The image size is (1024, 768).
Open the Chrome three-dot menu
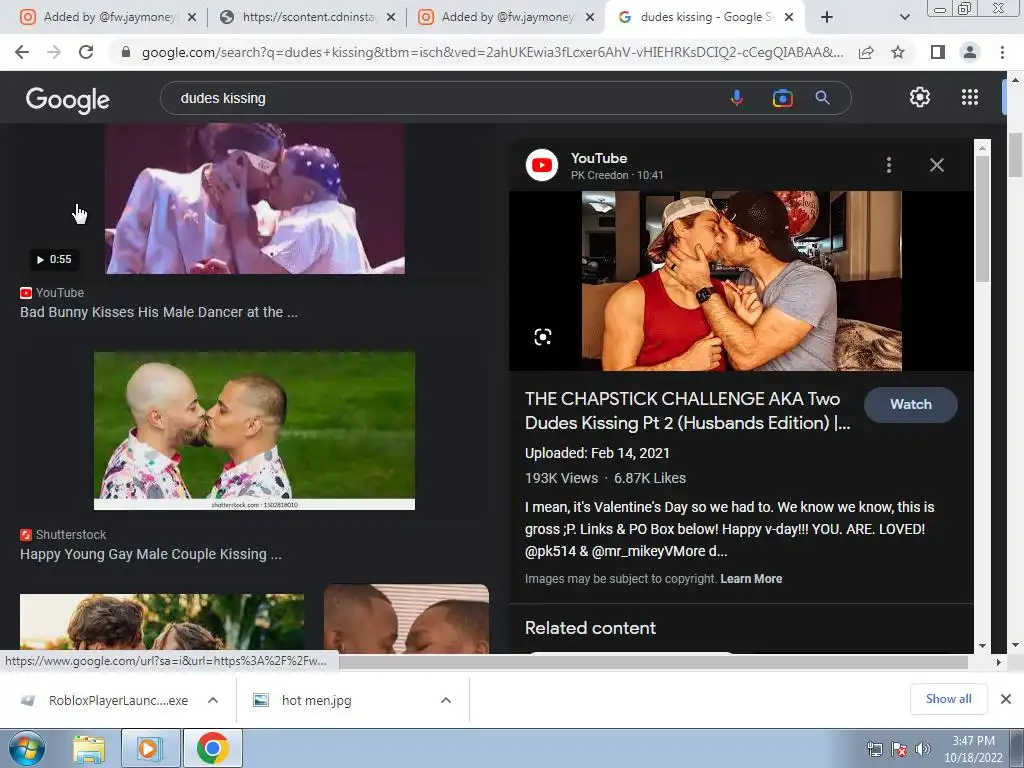pos(1002,52)
